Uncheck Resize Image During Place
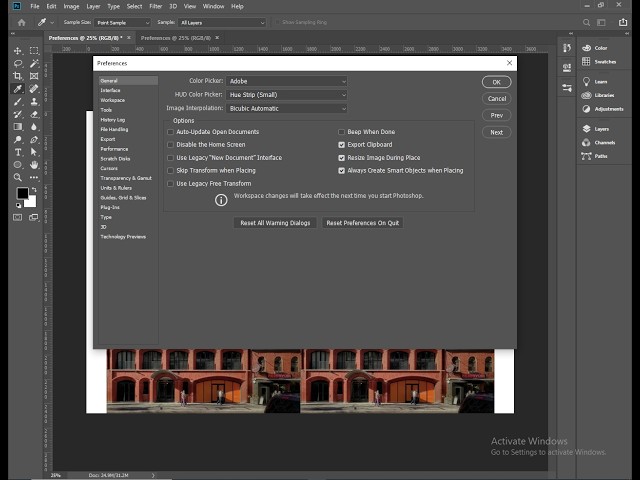Image resolution: width=640 pixels, height=480 pixels. (x=342, y=158)
